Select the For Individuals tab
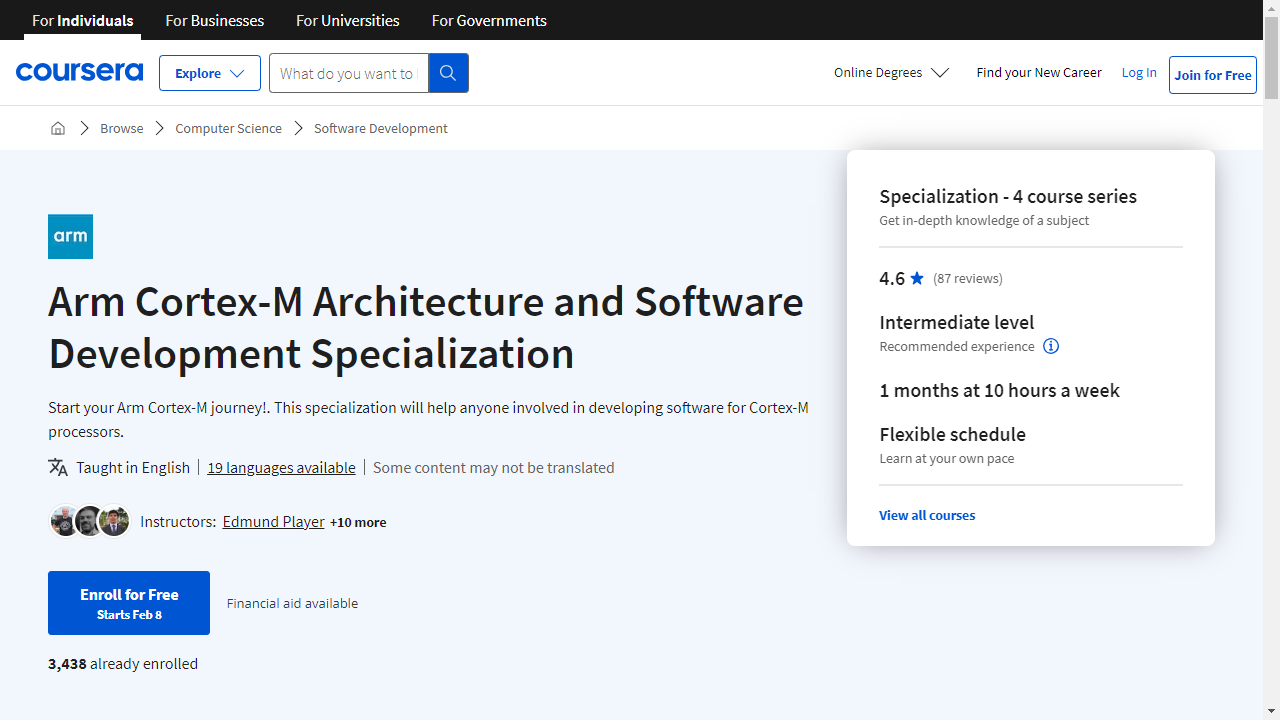 click(83, 20)
